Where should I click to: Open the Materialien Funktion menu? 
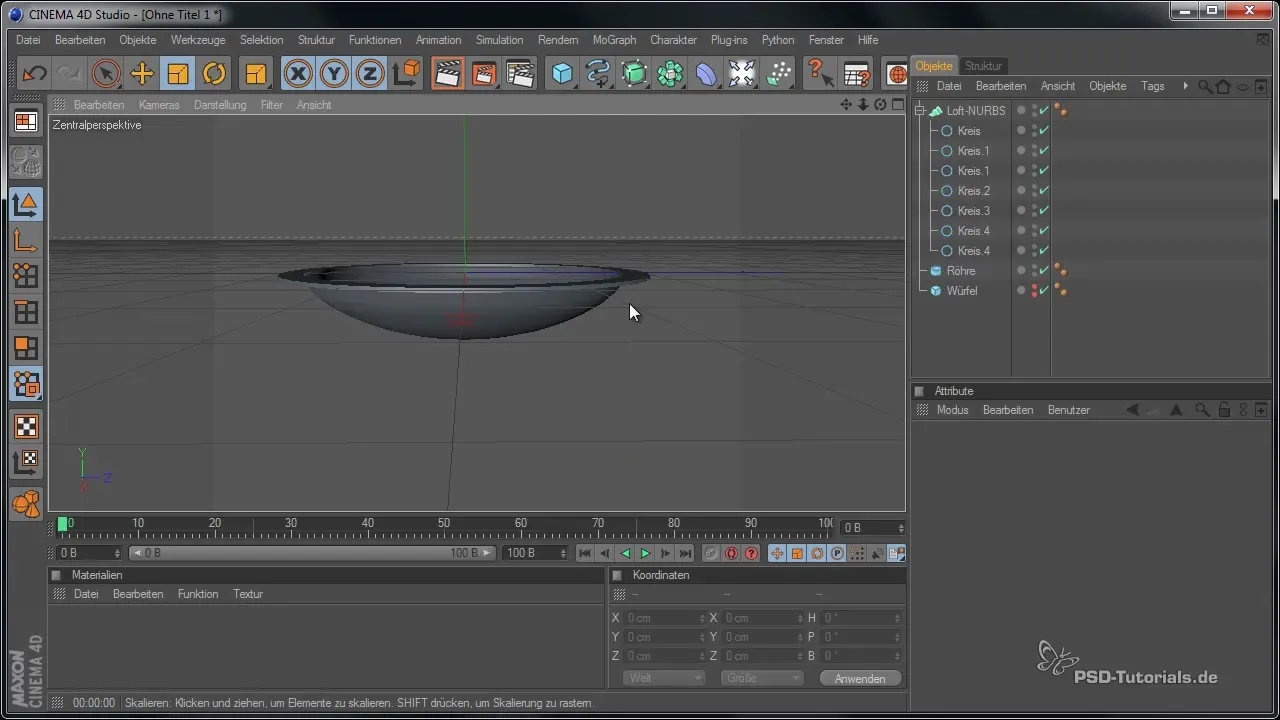point(198,594)
